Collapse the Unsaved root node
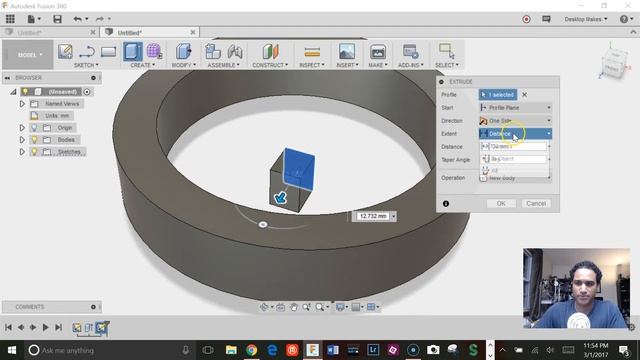The width and height of the screenshot is (640, 360). tap(13, 92)
